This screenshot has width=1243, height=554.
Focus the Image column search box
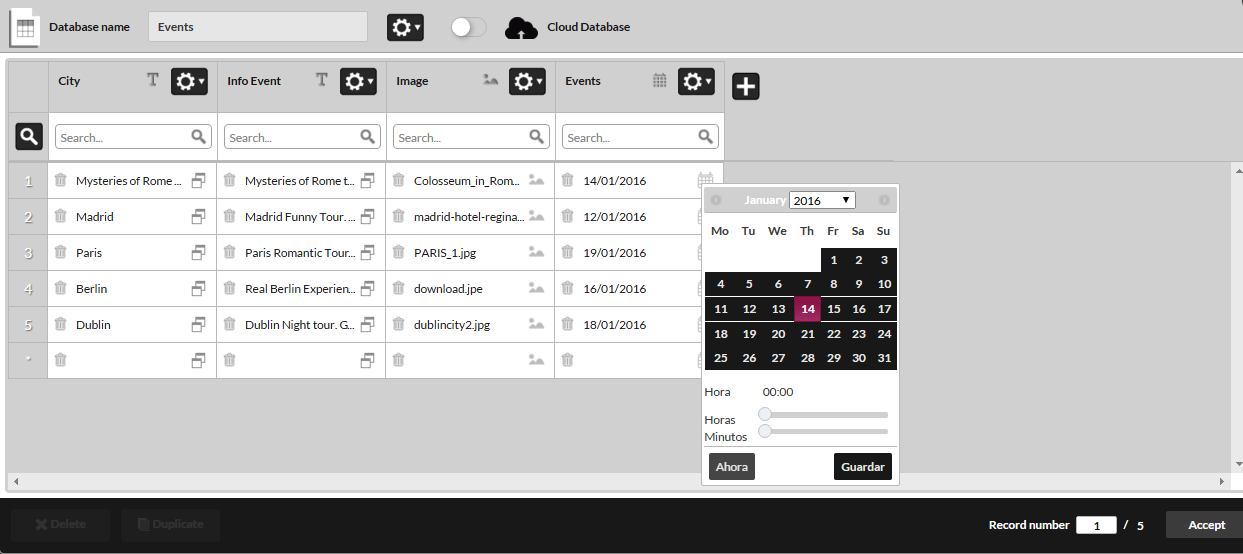coord(471,137)
